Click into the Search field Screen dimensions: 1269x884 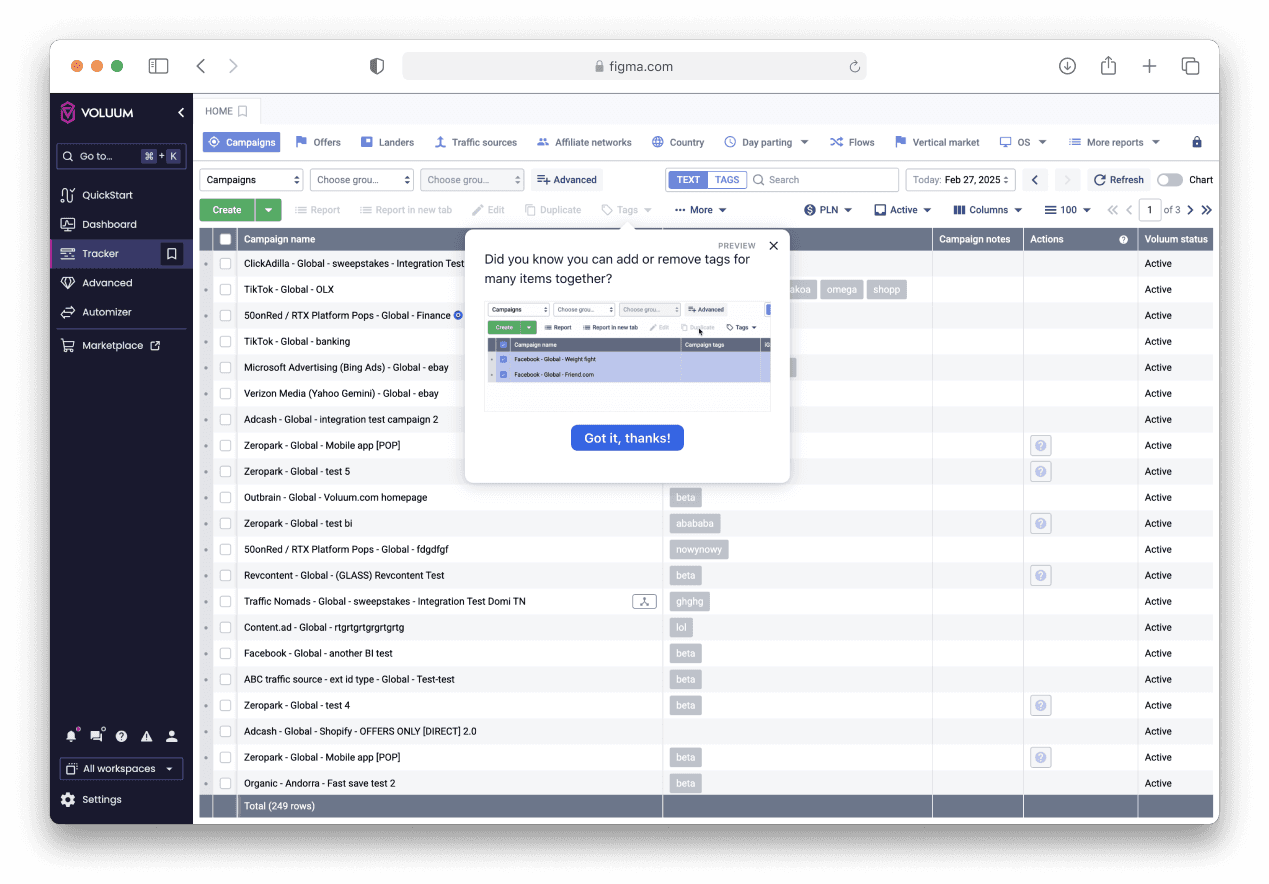tap(823, 180)
